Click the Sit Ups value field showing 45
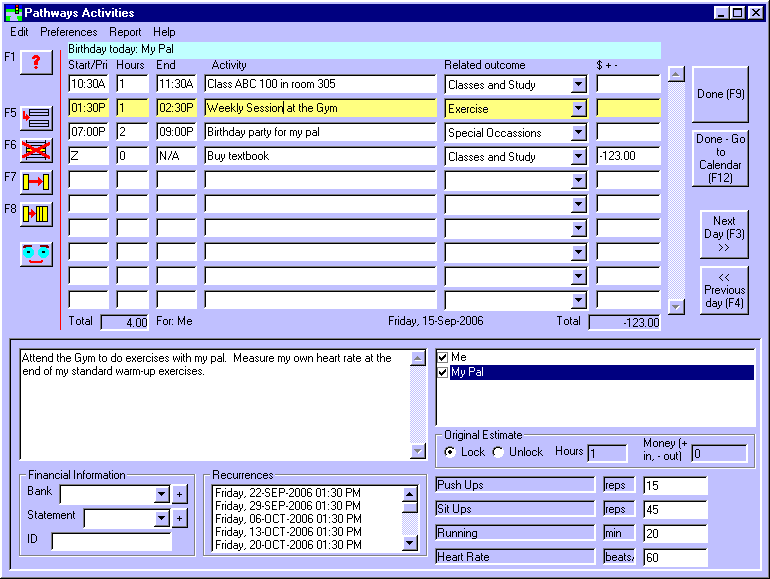Image resolution: width=770 pixels, height=579 pixels. point(675,509)
